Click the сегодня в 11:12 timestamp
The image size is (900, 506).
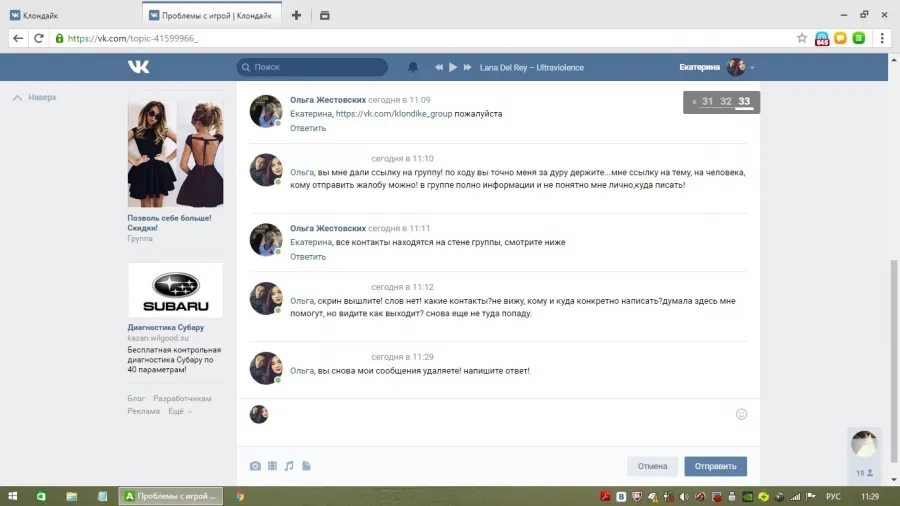pyautogui.click(x=402, y=287)
